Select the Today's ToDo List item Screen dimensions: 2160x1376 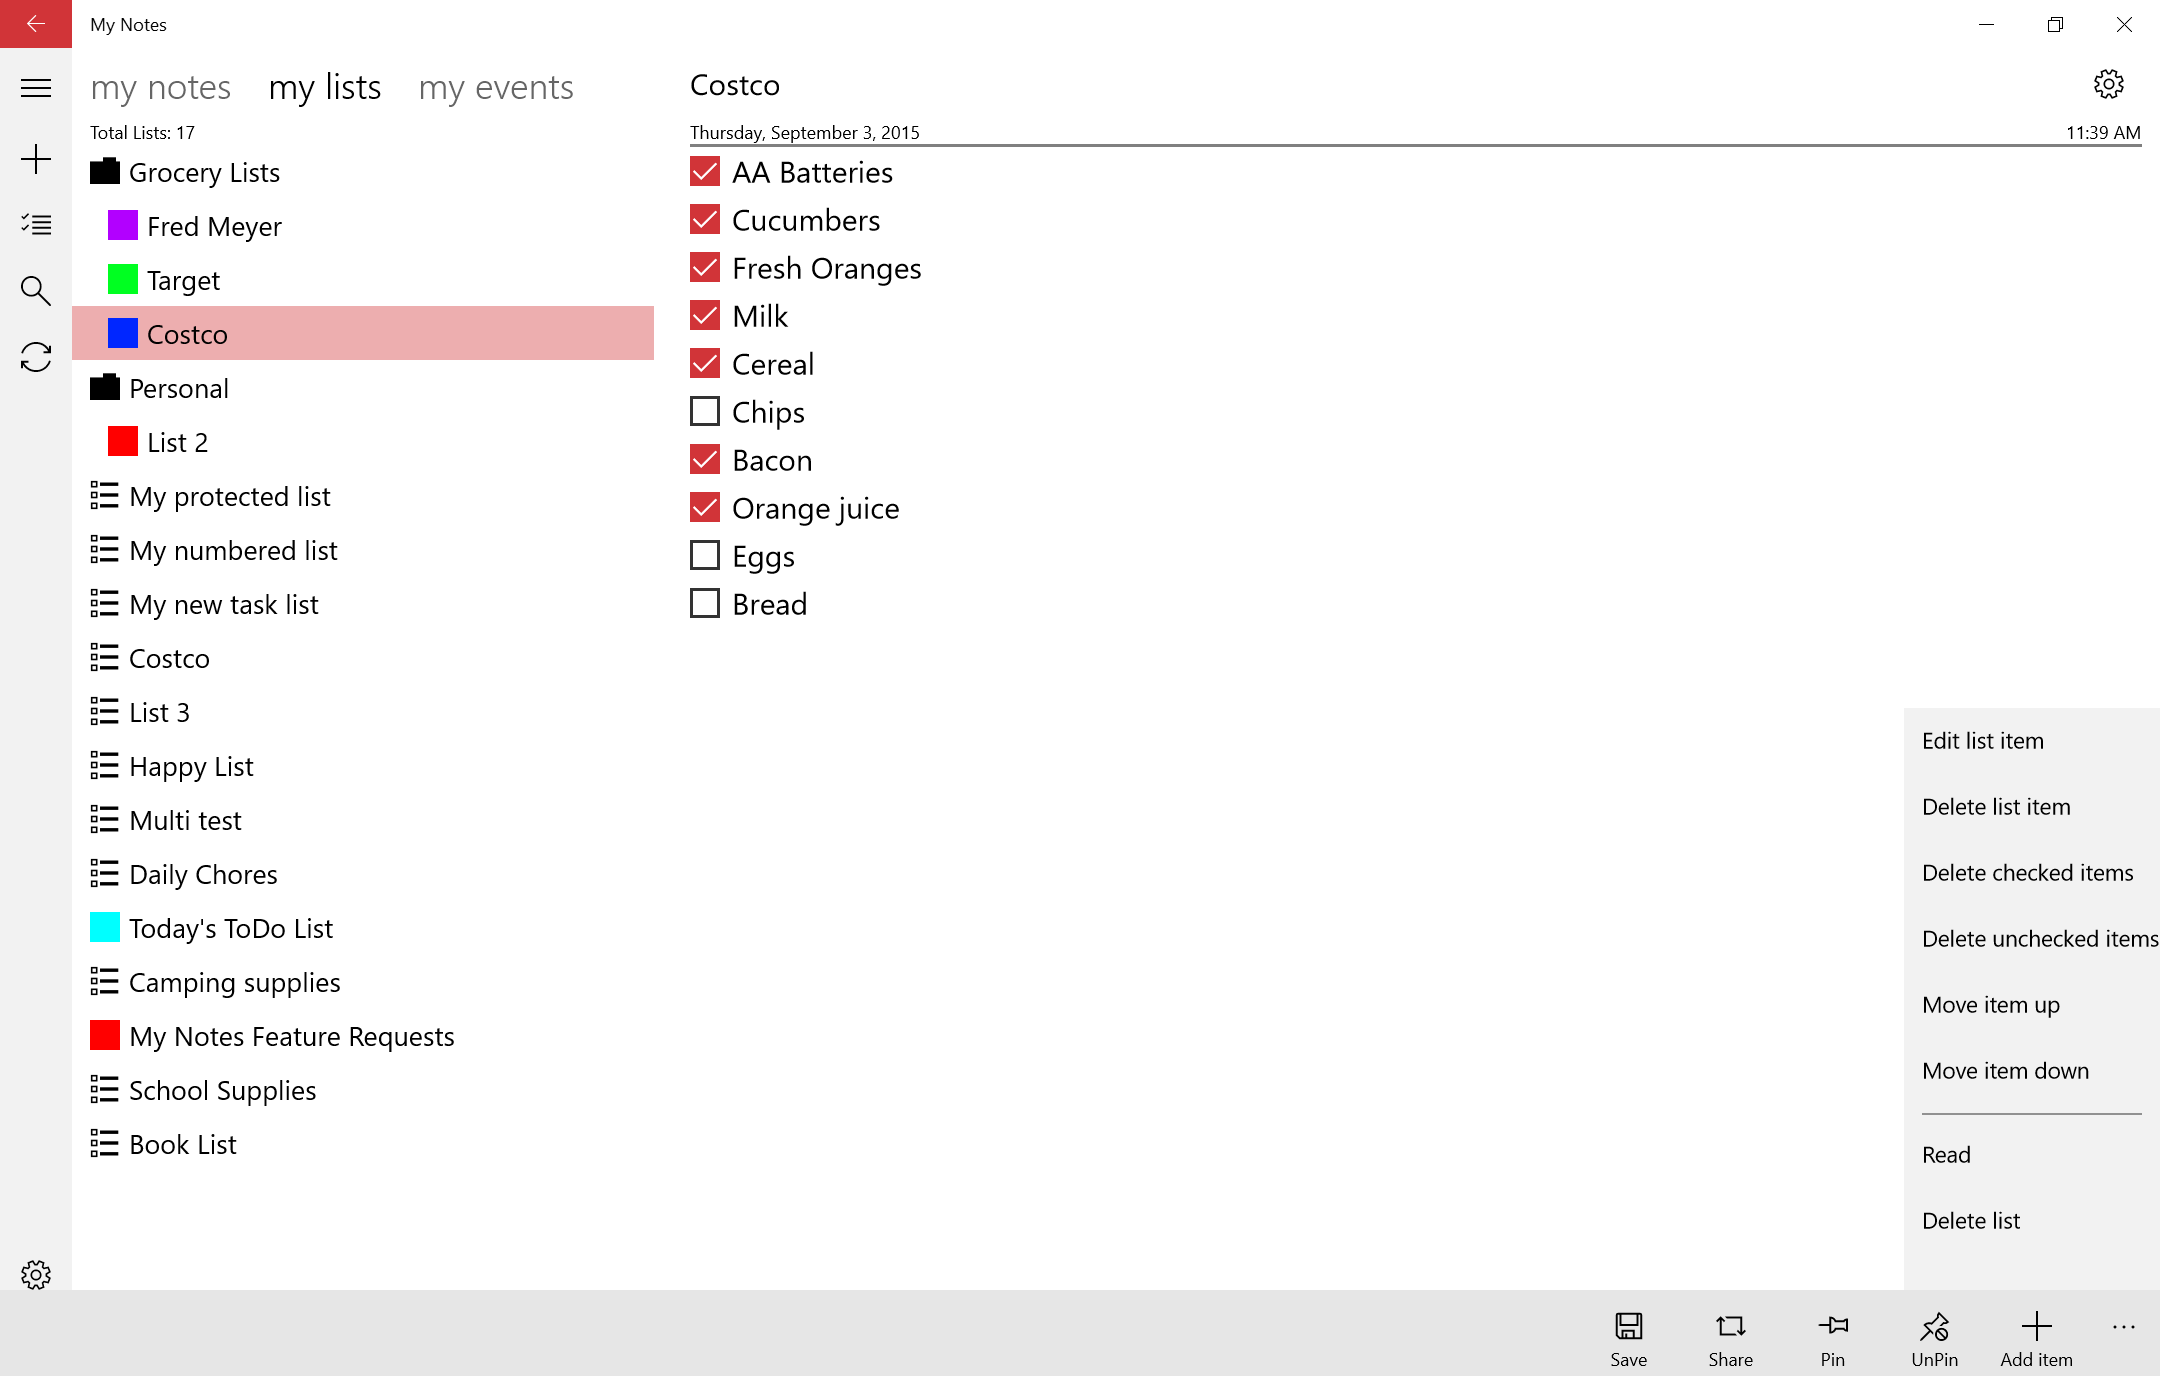tap(230, 927)
